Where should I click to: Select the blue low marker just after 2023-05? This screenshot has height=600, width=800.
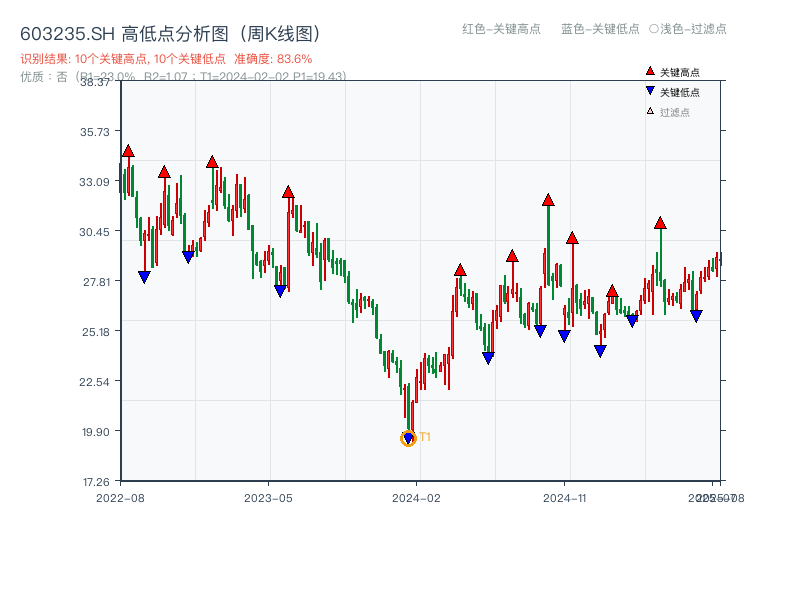[x=280, y=291]
